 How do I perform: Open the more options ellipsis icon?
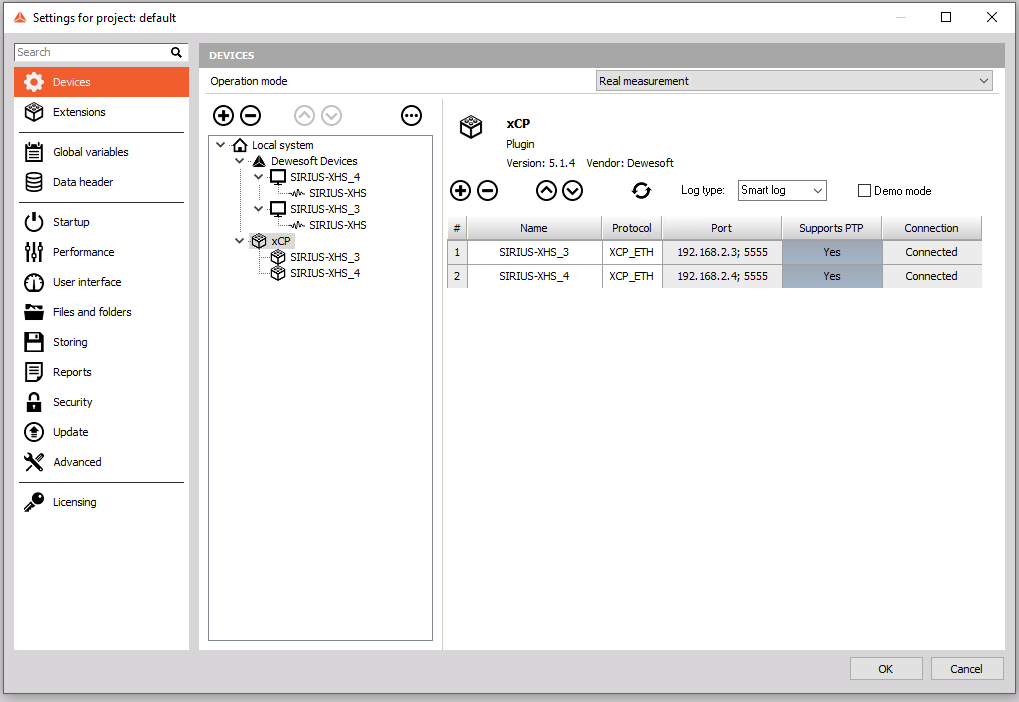411,116
